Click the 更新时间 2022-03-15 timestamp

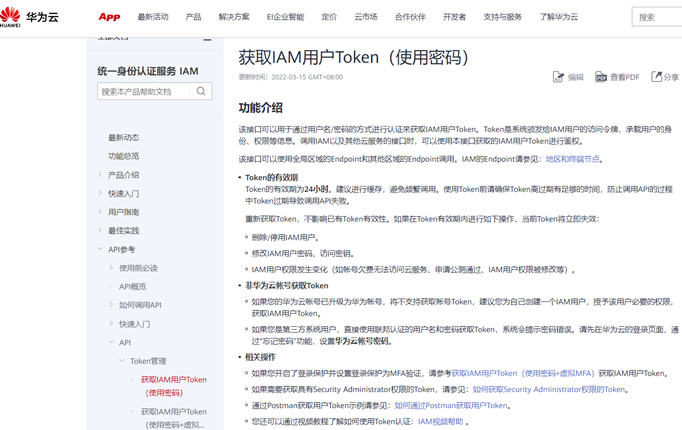click(x=291, y=77)
